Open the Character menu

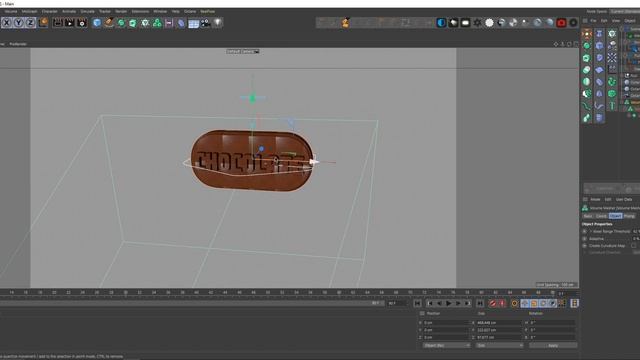pos(50,11)
